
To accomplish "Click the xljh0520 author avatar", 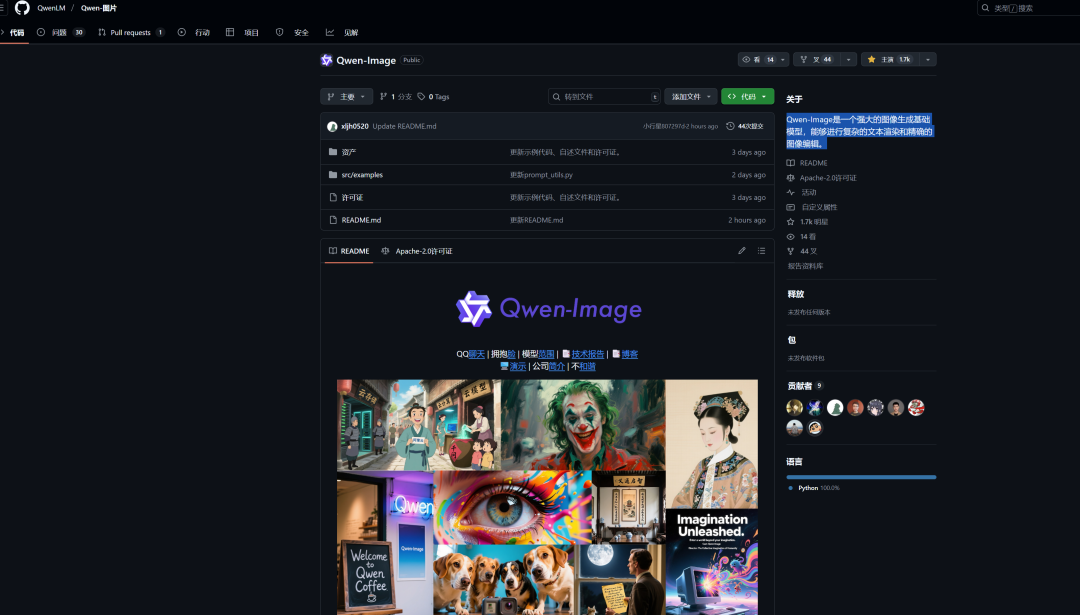I will 332,126.
